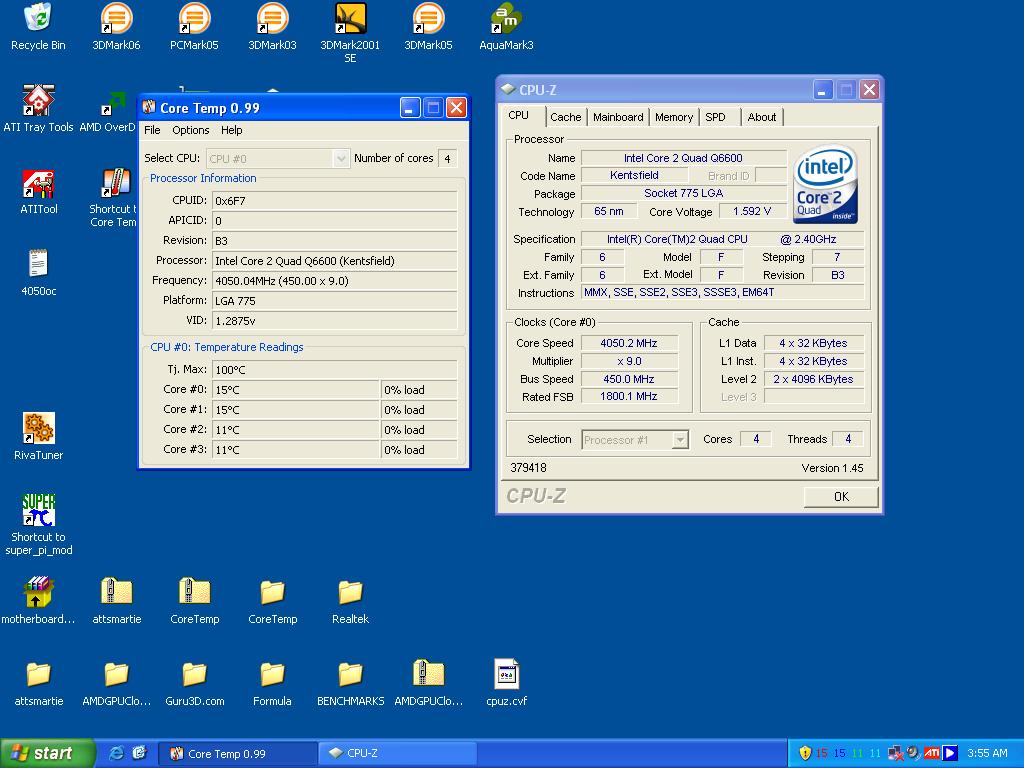1024x768 pixels.
Task: Click the Intel Core 2 Quad logo
Action: click(x=825, y=184)
